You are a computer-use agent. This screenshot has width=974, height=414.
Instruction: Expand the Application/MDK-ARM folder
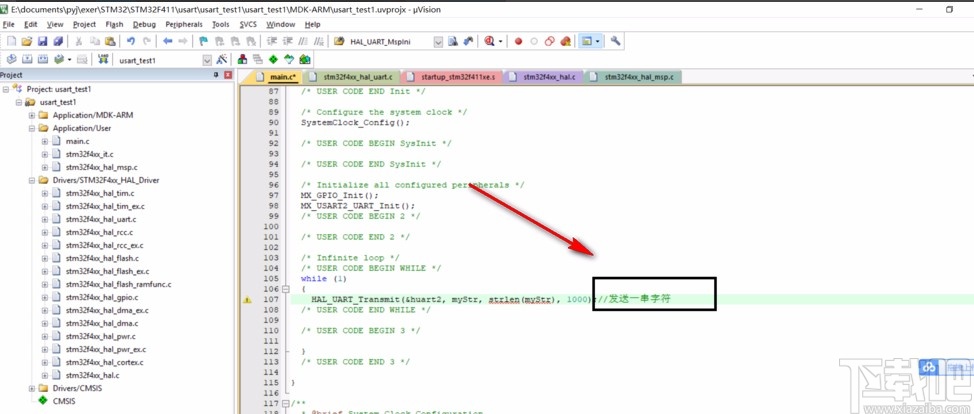(32, 115)
